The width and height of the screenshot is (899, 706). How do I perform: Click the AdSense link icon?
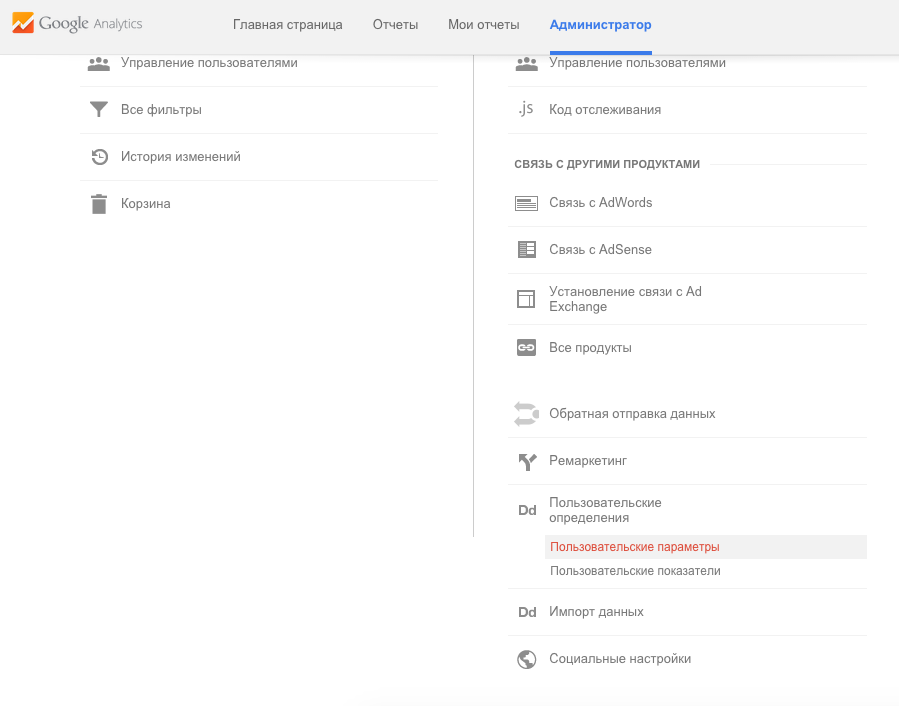click(x=526, y=249)
